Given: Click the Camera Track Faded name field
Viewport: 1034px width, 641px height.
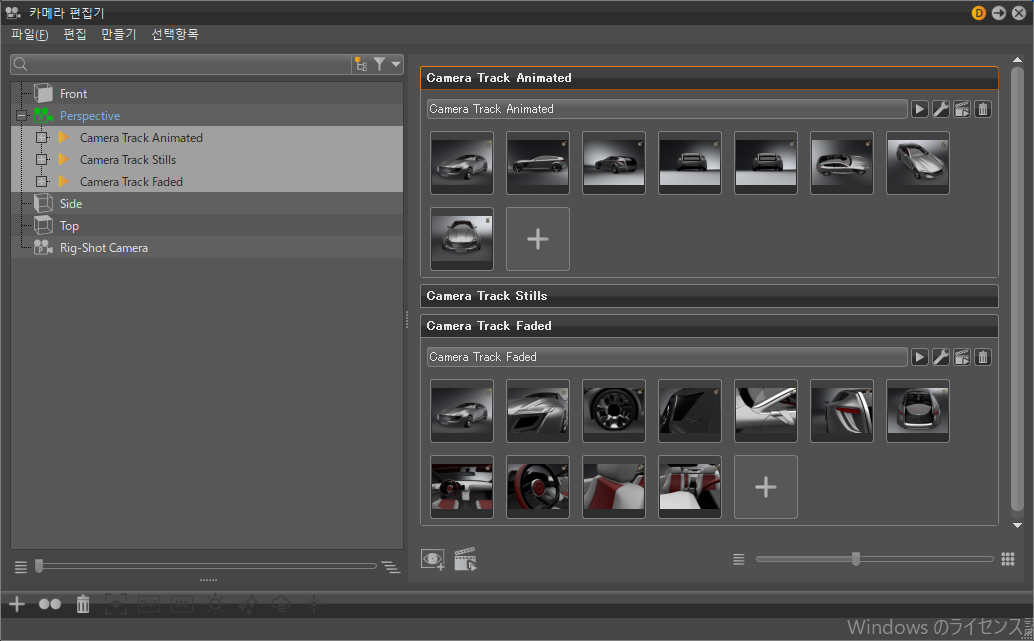Looking at the screenshot, I should click(x=667, y=357).
